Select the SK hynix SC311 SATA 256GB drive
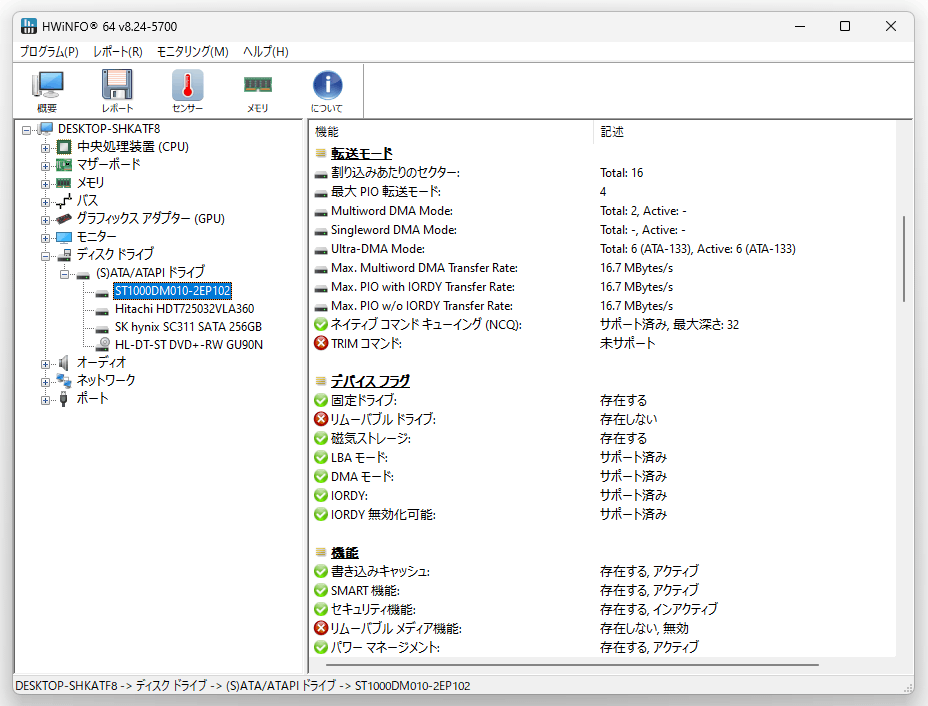Screen dimensions: 928x706 188,327
